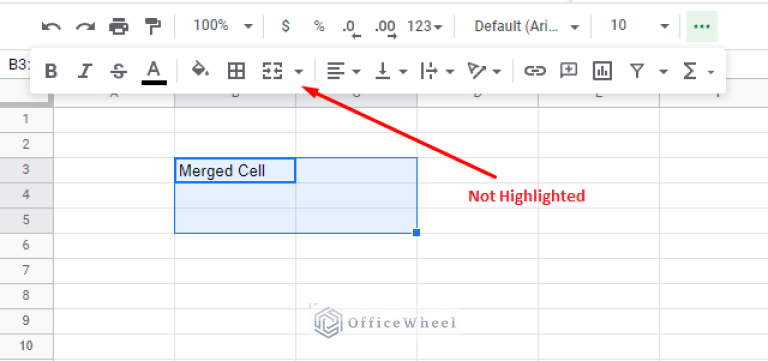
Task: Format as currency with dollar icon
Action: click(286, 25)
